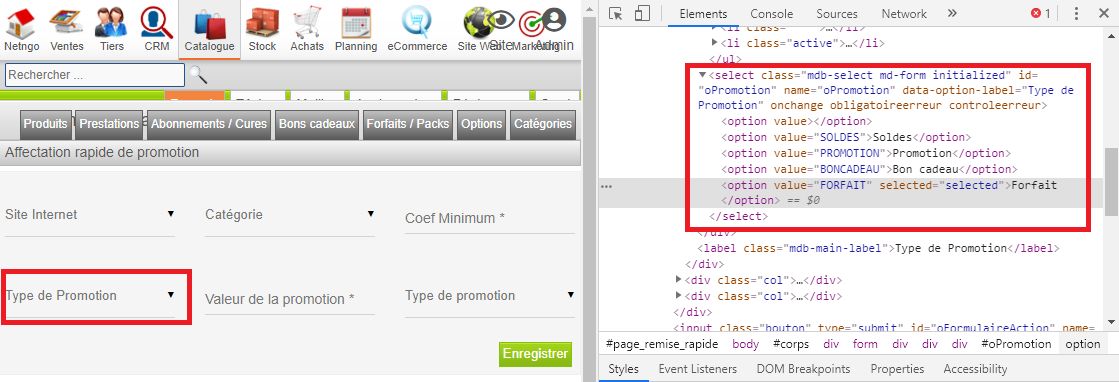Select the label mdb-main-label line
The height and width of the screenshot is (382, 1119).
pos(879,248)
